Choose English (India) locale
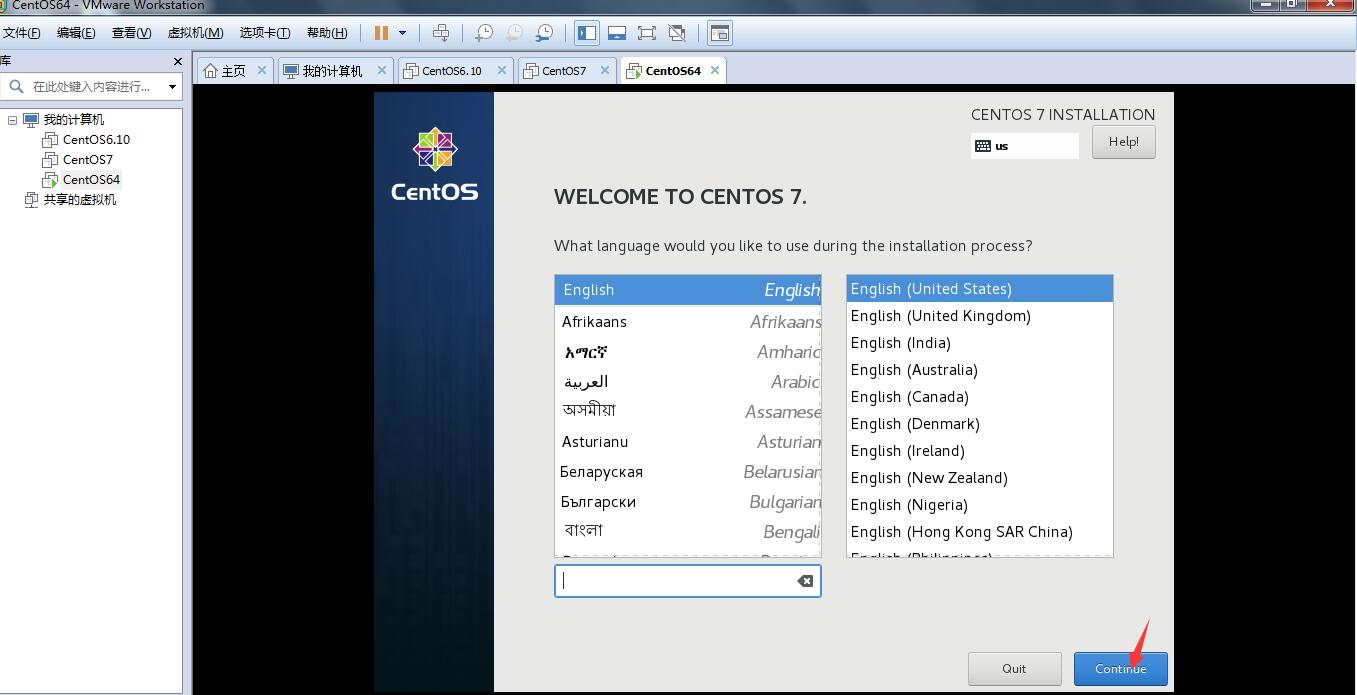1357x695 pixels. point(980,343)
